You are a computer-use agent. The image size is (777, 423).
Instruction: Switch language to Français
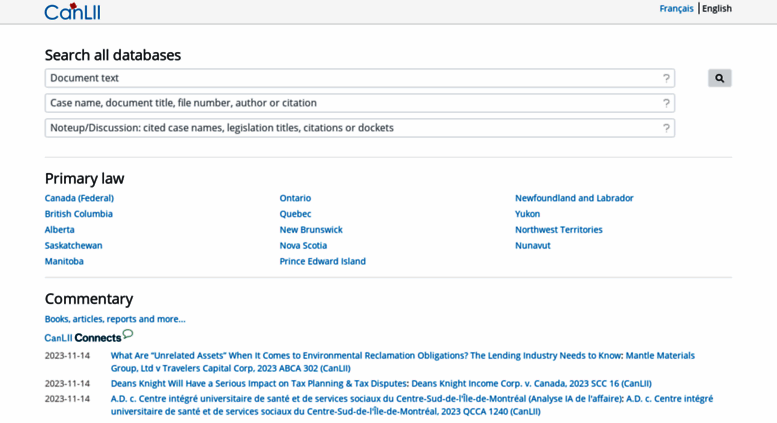tap(676, 8)
